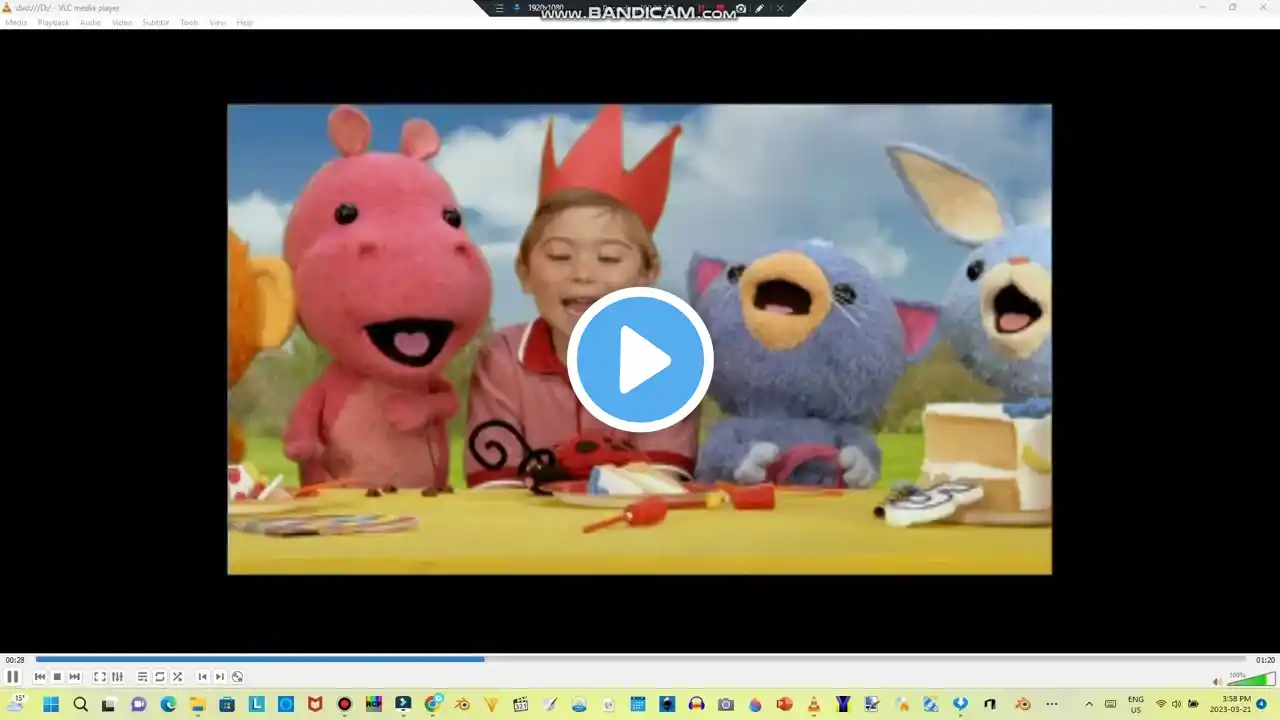The height and width of the screenshot is (720, 1280).
Task: Seek on the video progress bar
Action: pos(641,659)
